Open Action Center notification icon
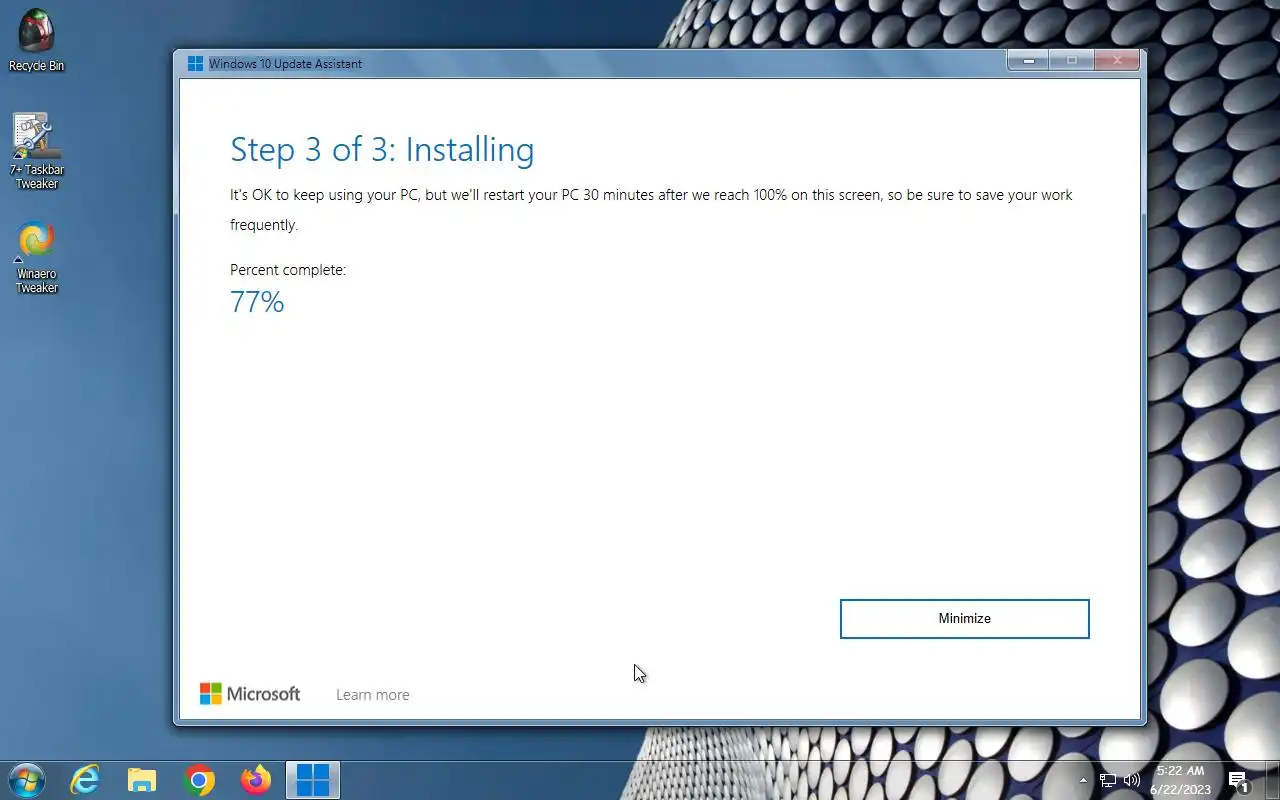The height and width of the screenshot is (800, 1280). coord(1239,781)
